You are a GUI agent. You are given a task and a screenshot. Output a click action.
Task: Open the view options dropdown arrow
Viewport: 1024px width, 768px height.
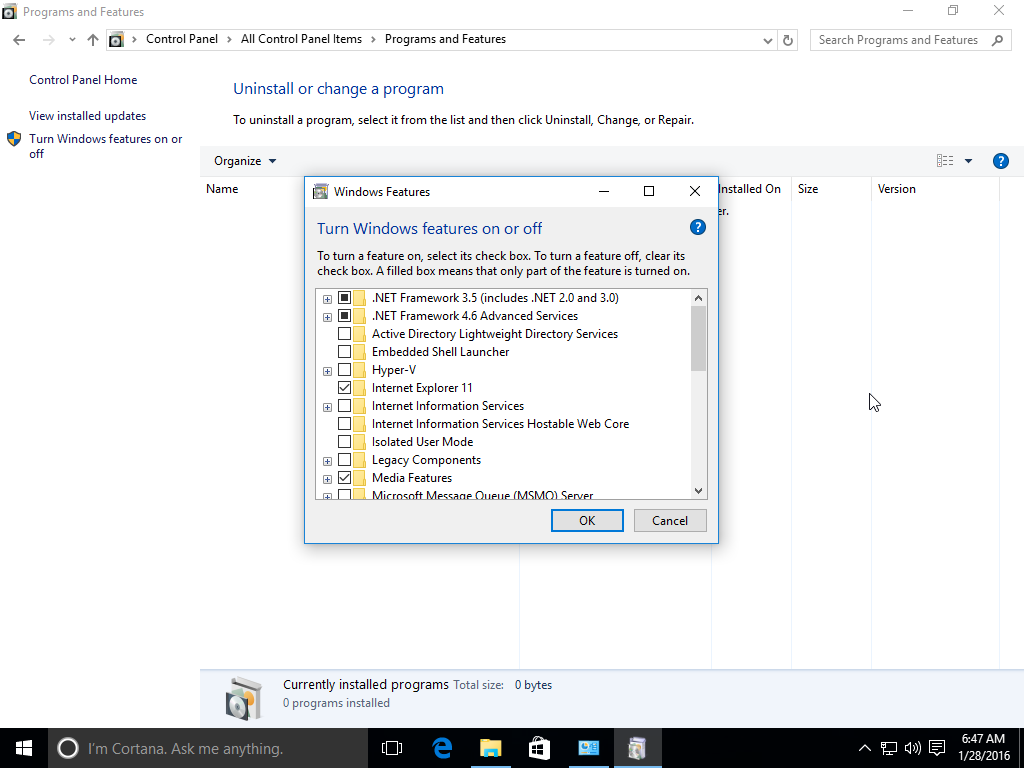pos(968,161)
